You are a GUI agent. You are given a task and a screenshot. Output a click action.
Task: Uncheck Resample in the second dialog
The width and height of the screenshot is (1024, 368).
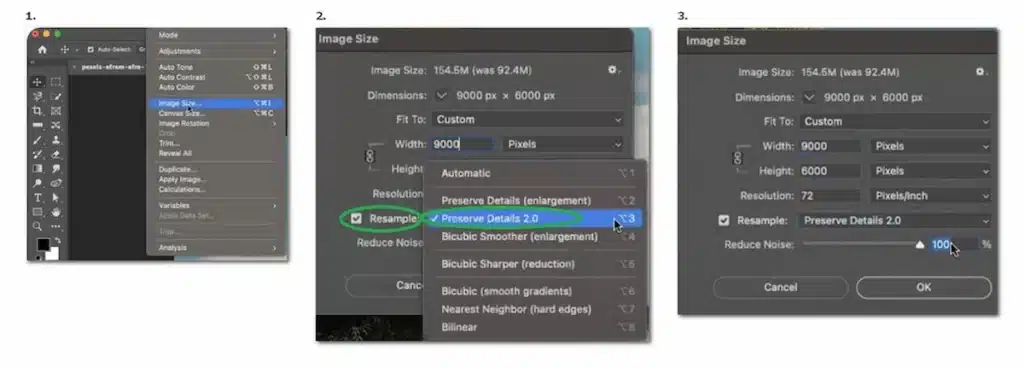(356, 219)
